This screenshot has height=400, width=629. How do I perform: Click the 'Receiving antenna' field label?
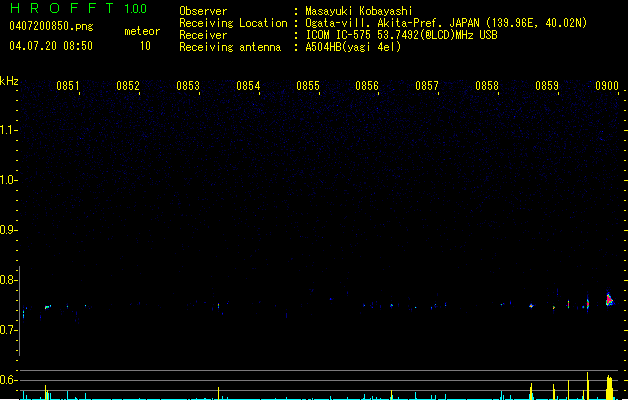point(230,47)
